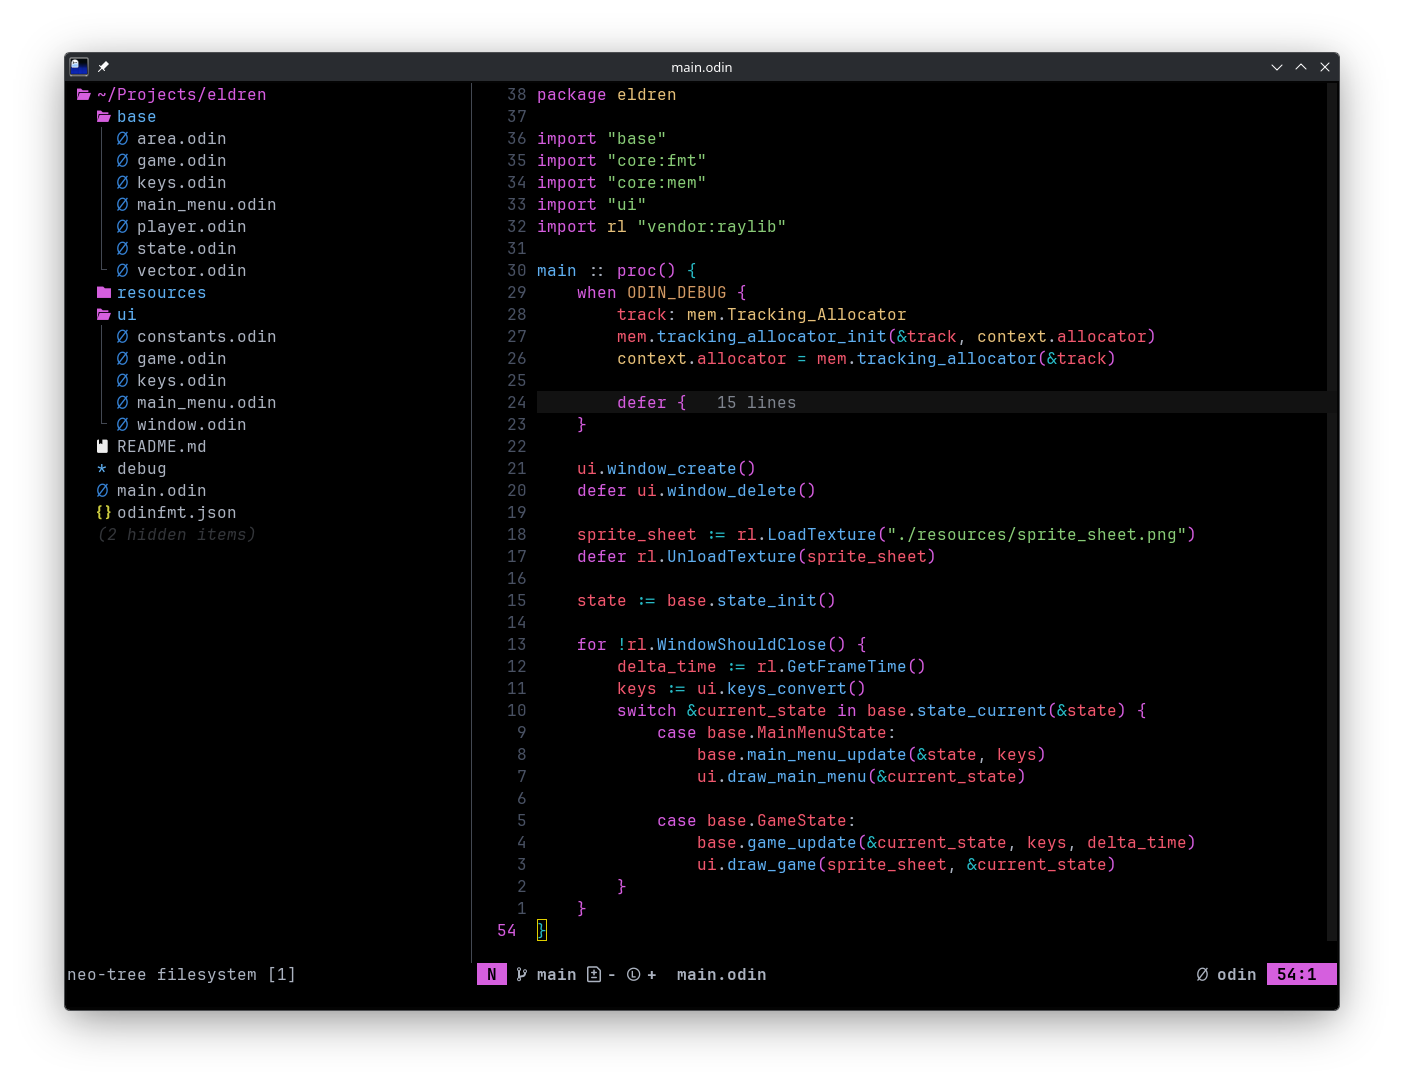Click the pin icon in the title bar
This screenshot has height=1087, width=1404.
[103, 67]
